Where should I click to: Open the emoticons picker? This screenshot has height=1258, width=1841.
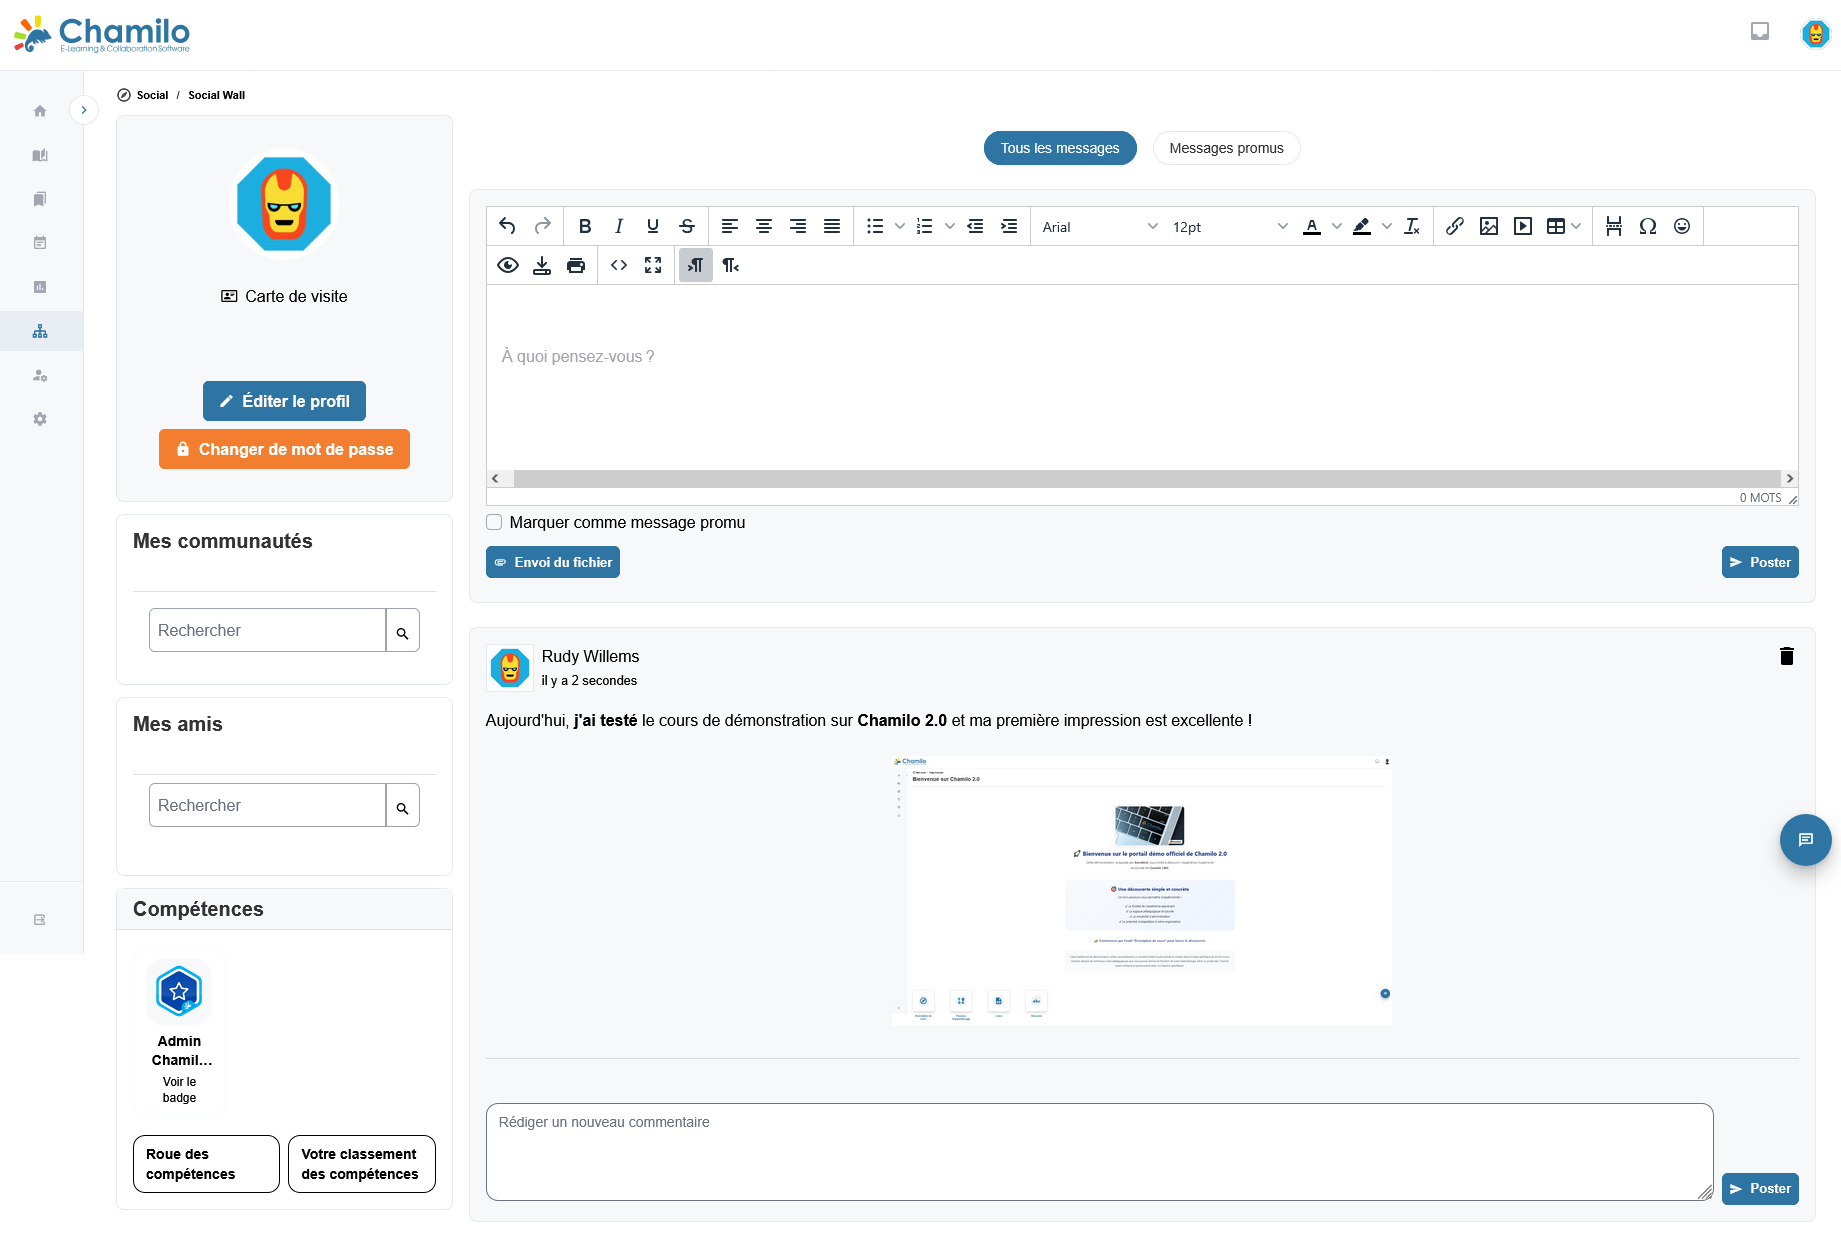point(1682,226)
